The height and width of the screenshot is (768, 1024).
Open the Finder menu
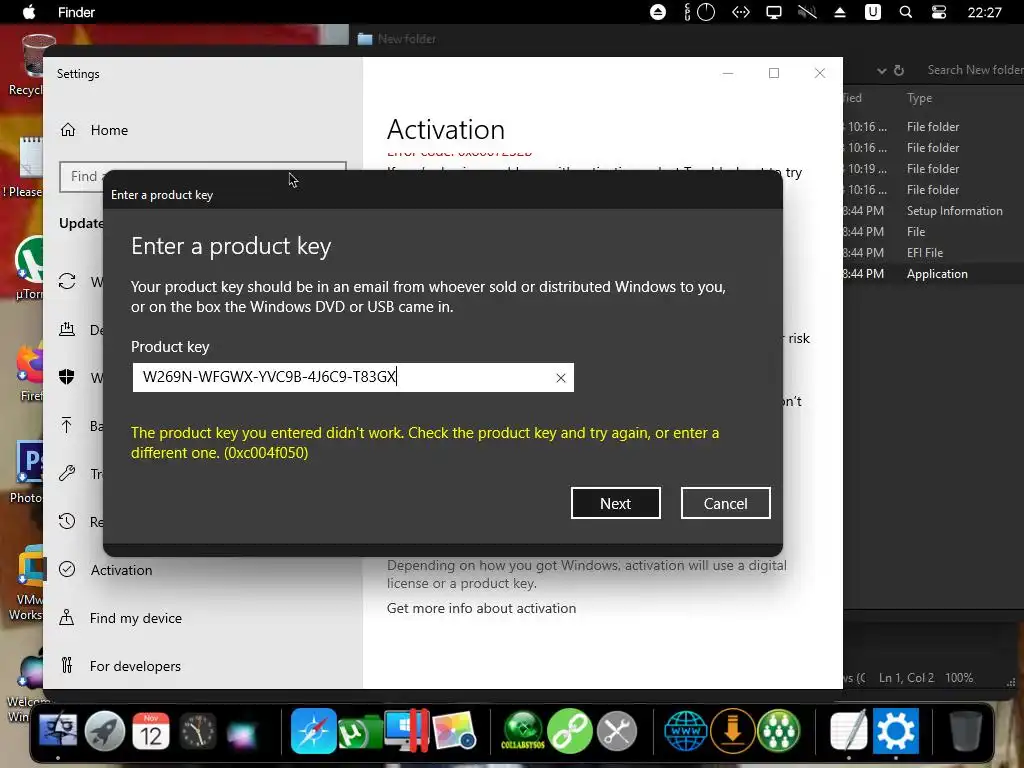tap(76, 12)
